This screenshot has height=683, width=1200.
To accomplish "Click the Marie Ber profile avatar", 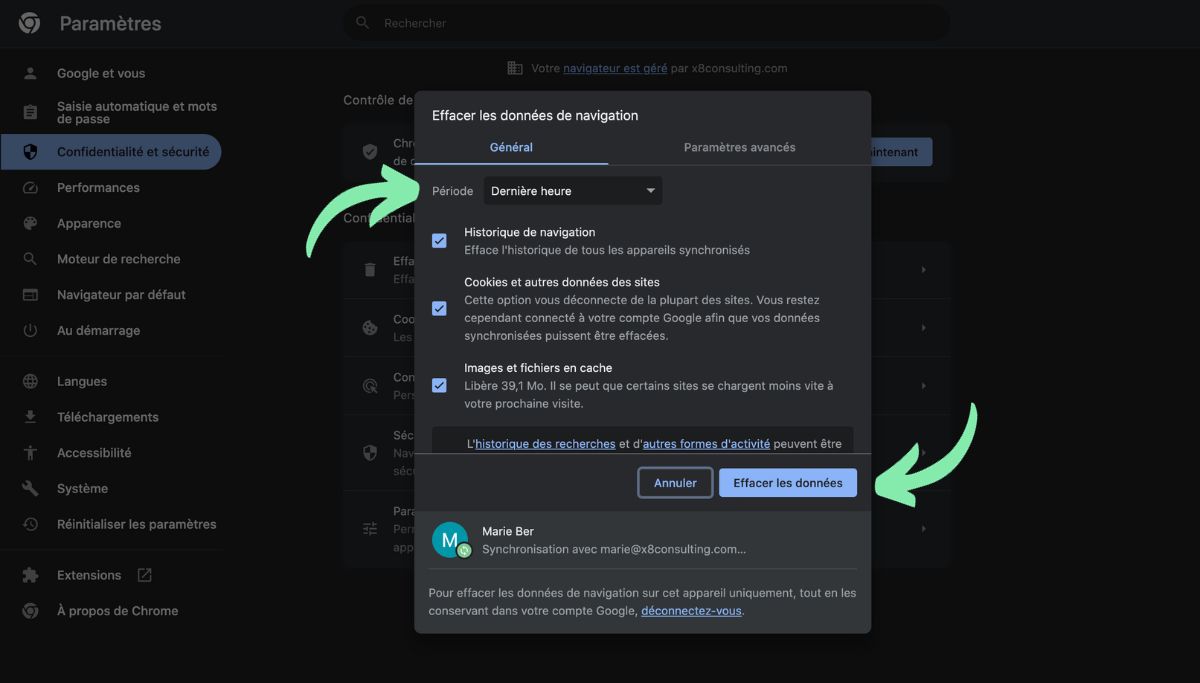I will [450, 540].
